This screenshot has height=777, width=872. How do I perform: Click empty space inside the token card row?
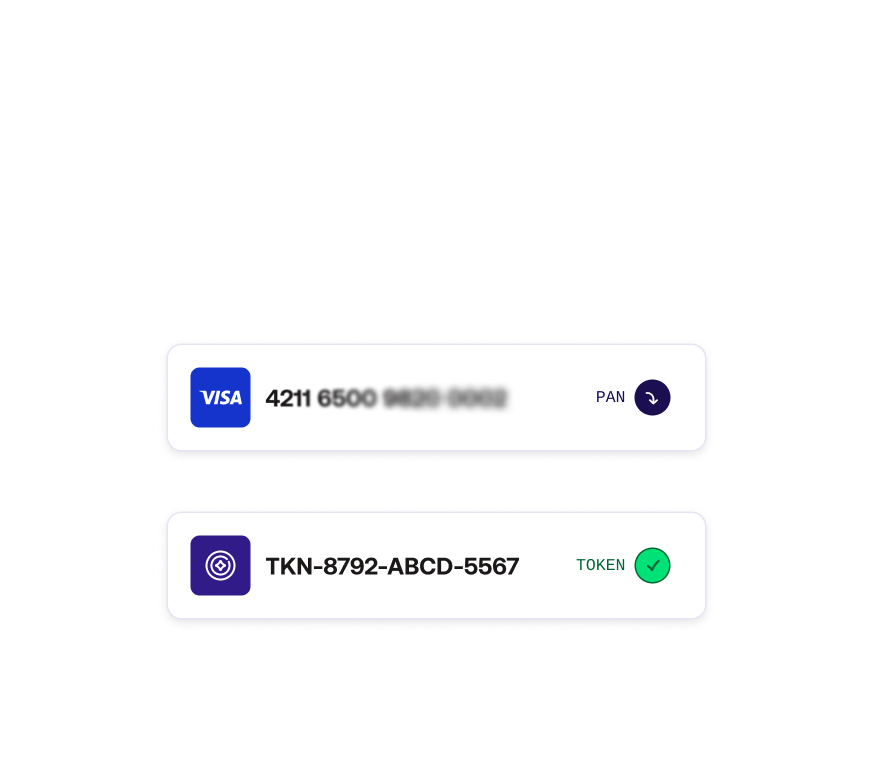[548, 595]
